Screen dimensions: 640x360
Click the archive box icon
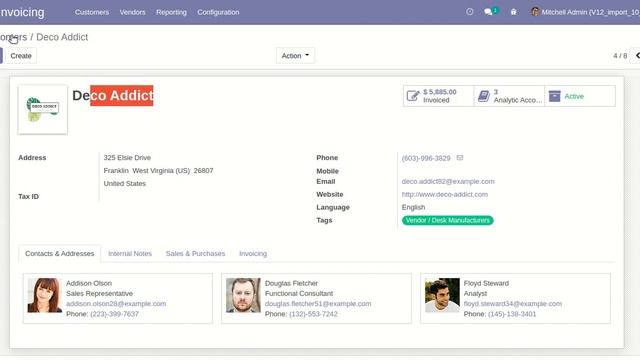click(x=554, y=96)
